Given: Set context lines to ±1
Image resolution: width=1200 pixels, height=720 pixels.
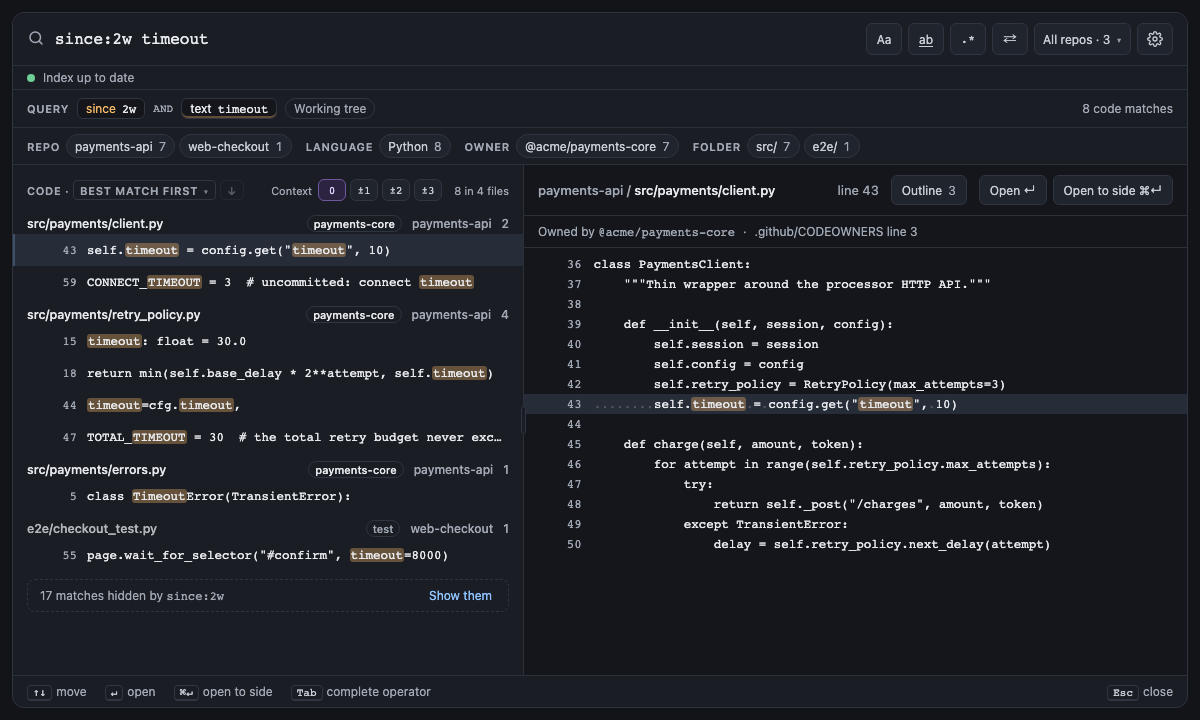Looking at the screenshot, I should 364,191.
